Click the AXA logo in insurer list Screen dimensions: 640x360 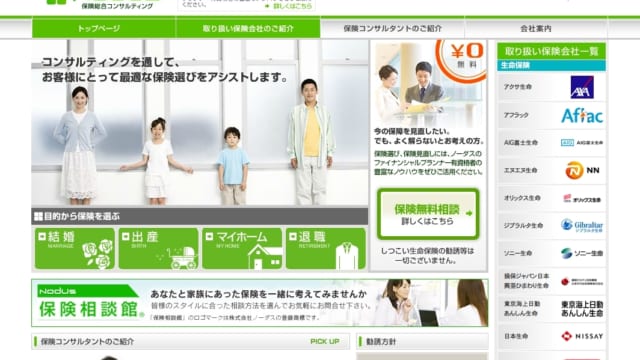tap(582, 87)
